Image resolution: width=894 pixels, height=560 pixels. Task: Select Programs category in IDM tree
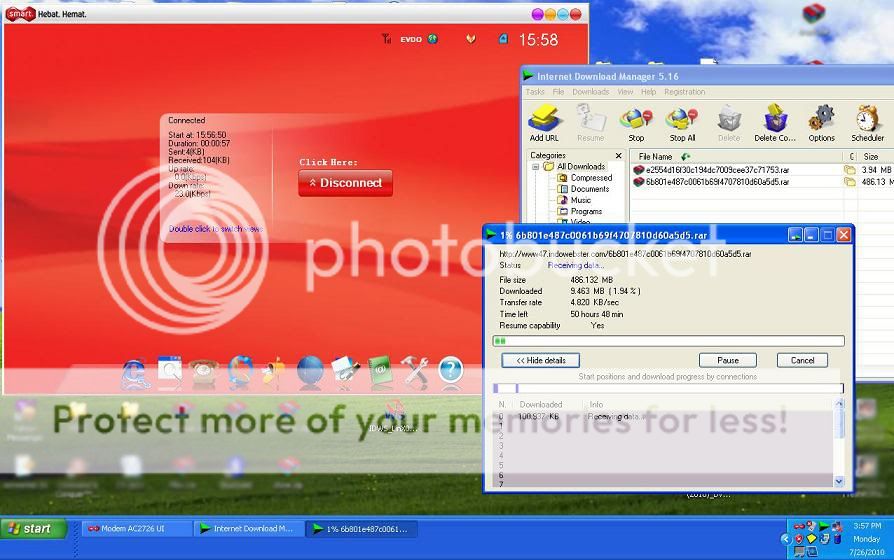tap(580, 211)
